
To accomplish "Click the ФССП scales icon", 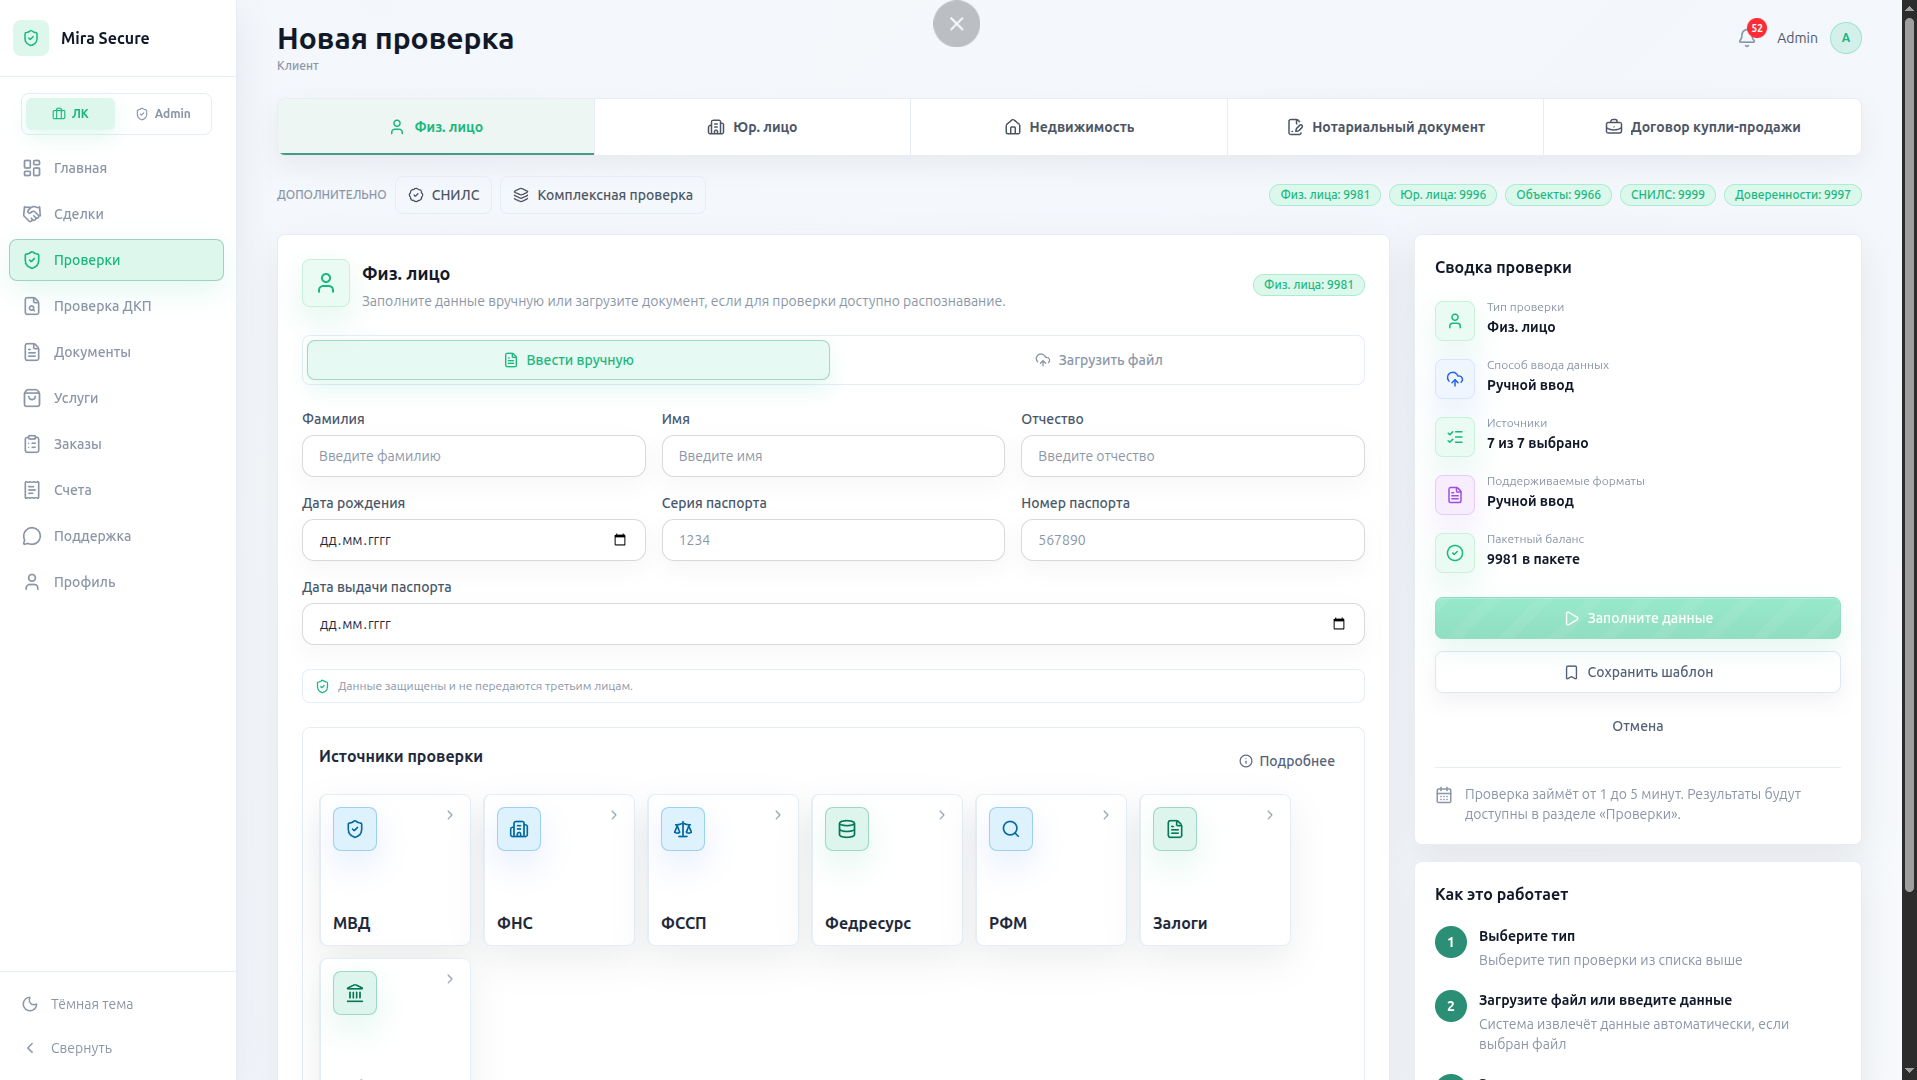I will tap(683, 829).
